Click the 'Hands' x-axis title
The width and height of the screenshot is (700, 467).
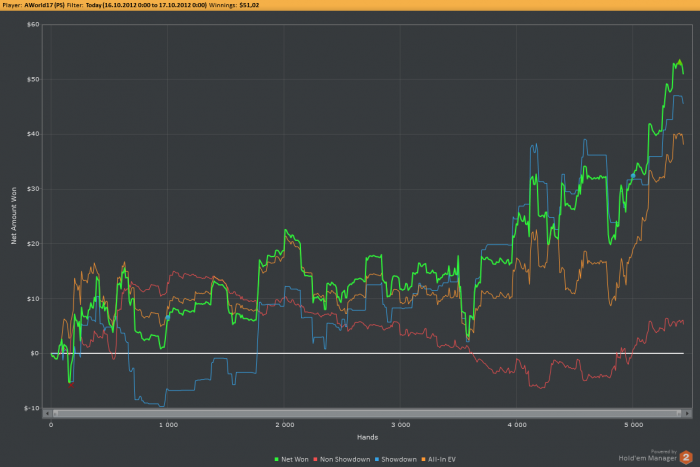click(367, 437)
